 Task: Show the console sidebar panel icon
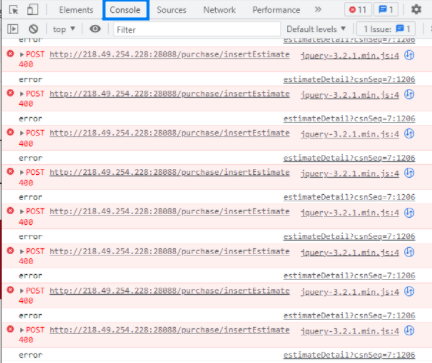13,29
